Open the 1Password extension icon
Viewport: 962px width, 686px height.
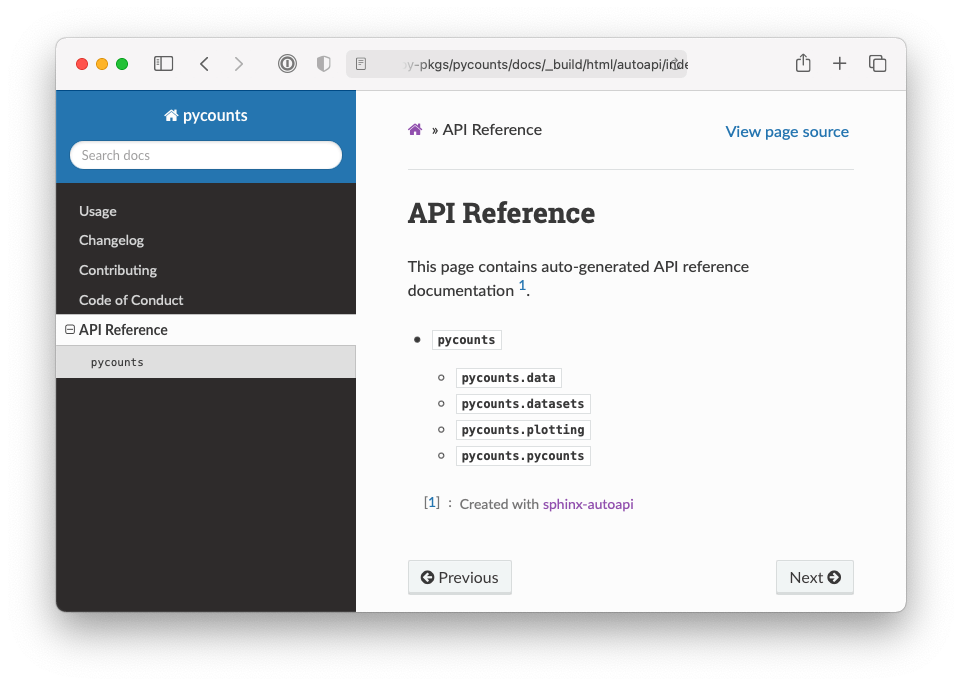287,64
